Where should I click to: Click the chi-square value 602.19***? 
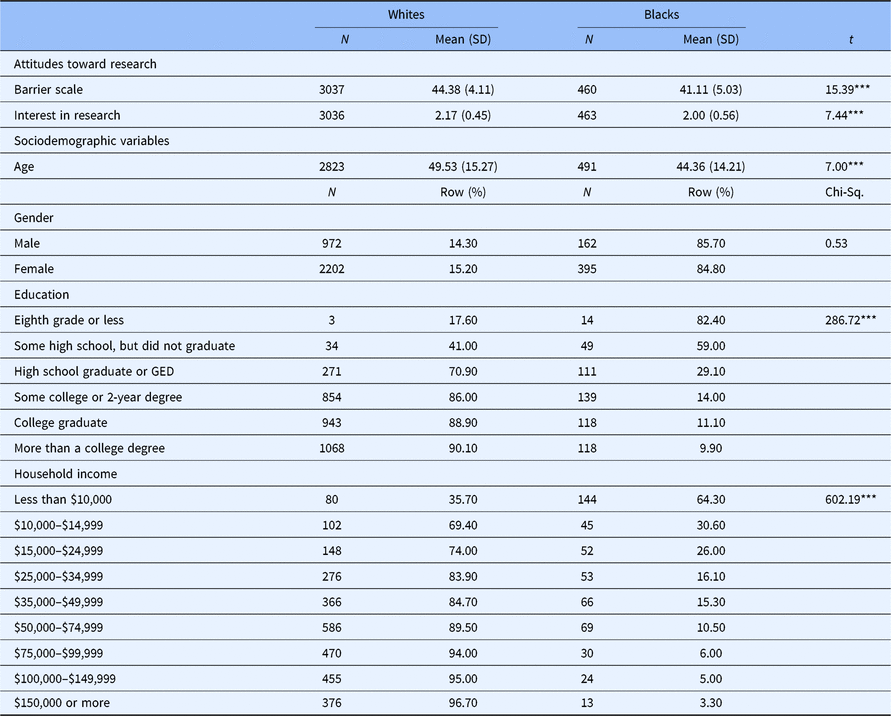[x=841, y=499]
